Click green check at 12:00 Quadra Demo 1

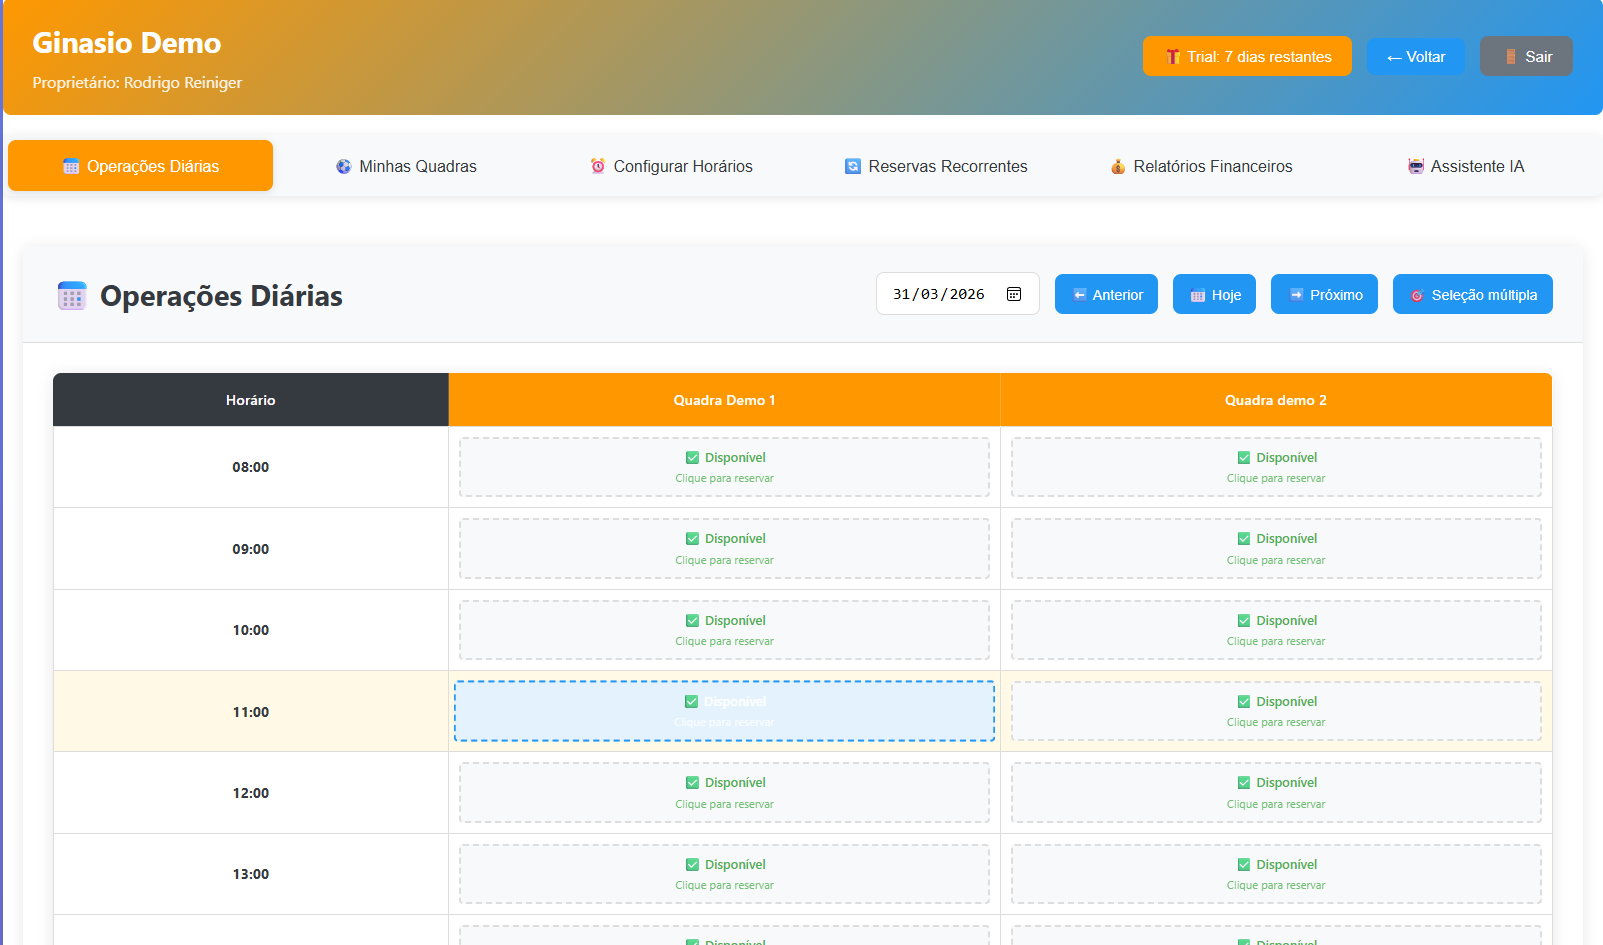coord(692,783)
